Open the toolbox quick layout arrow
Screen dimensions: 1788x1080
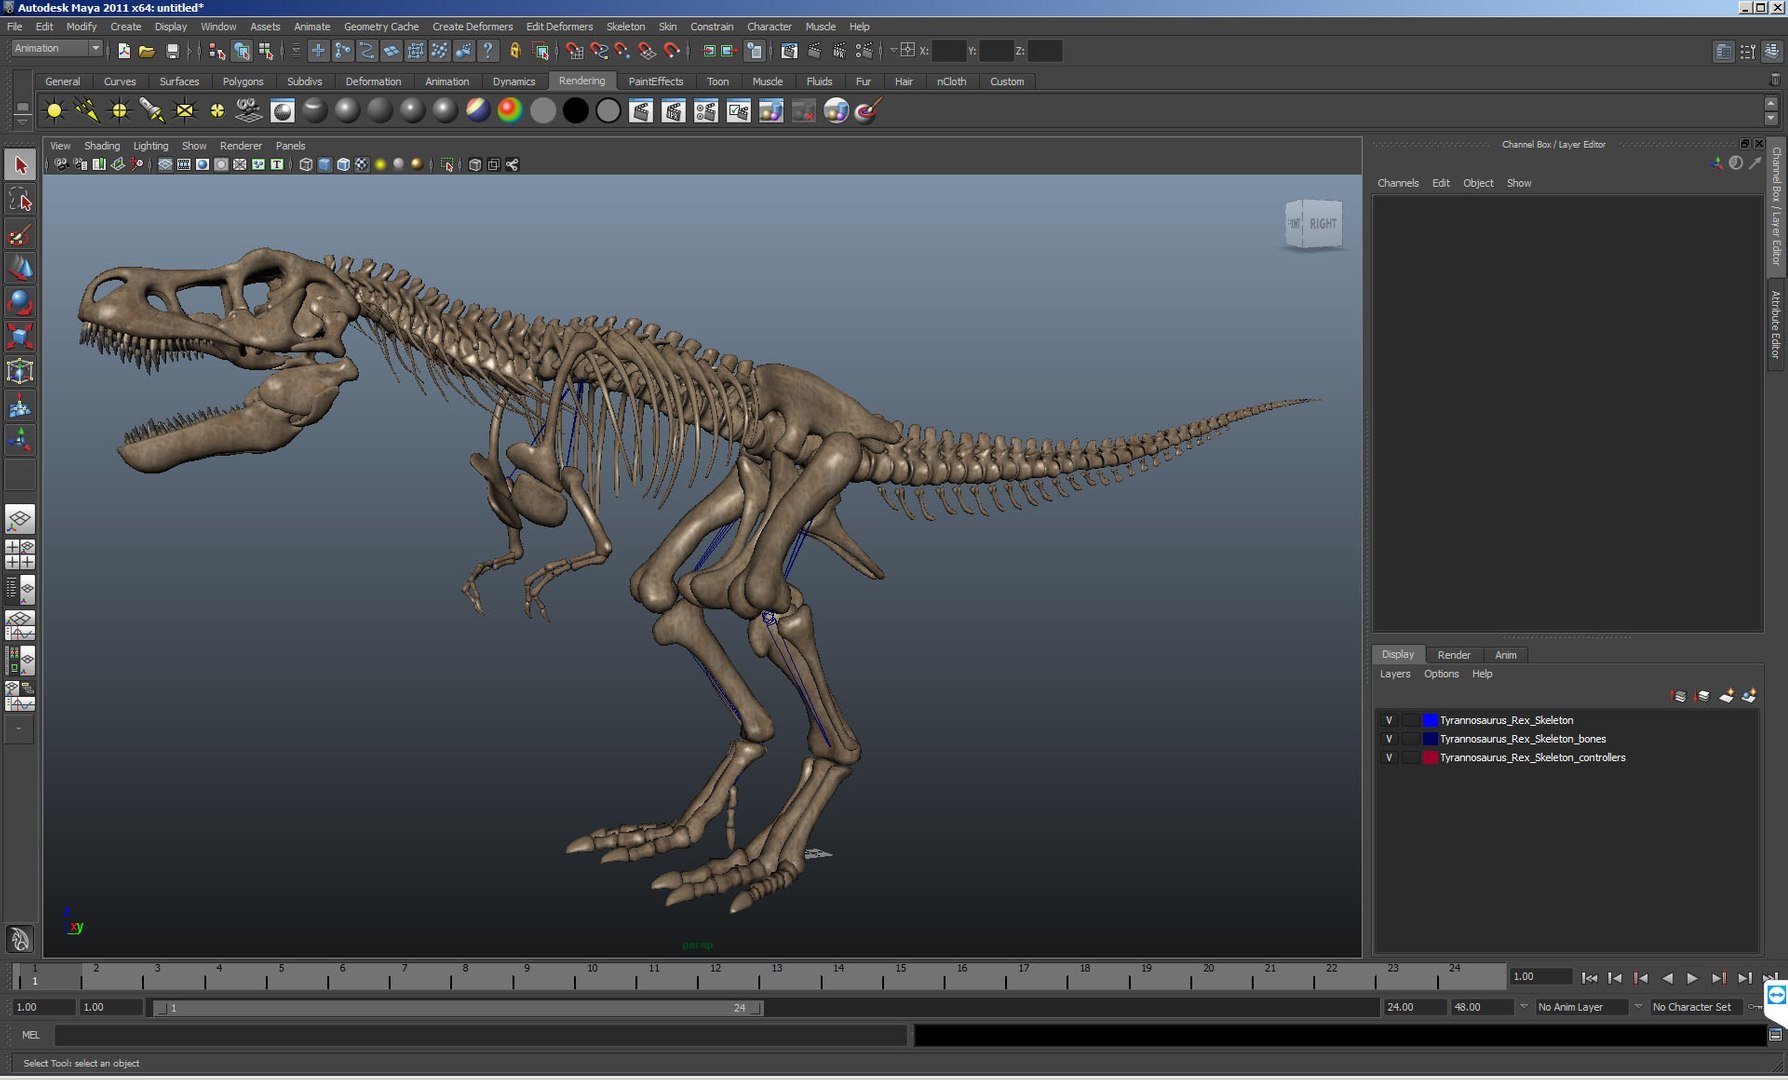point(19,729)
